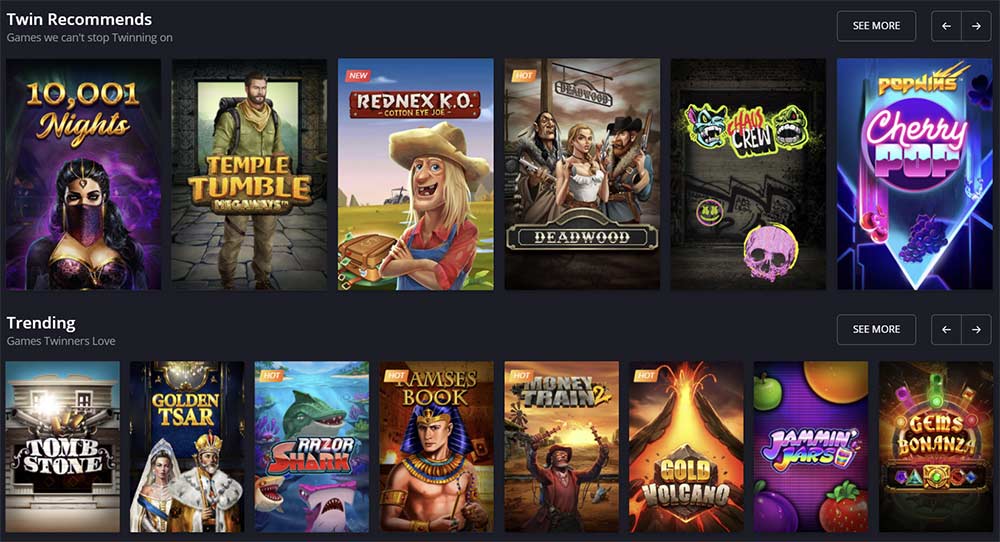
Task: Play the Rednex K.O. game tile
Action: (x=416, y=175)
